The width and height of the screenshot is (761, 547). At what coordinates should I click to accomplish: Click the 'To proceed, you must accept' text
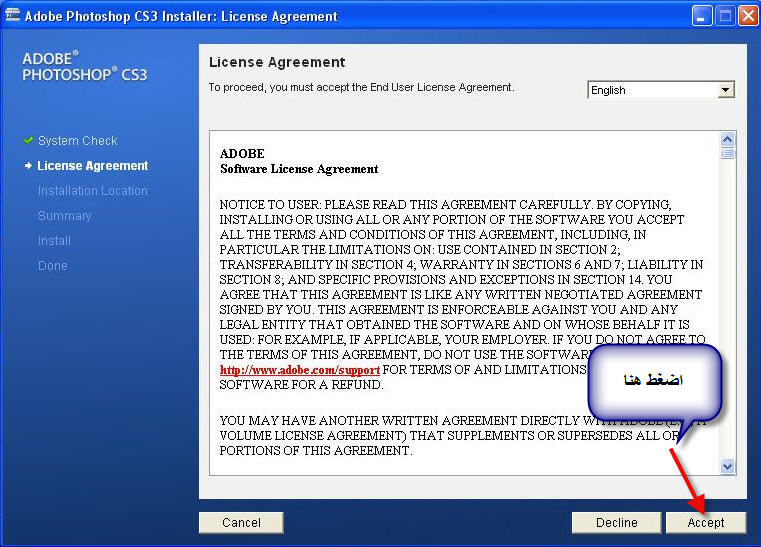(x=361, y=87)
